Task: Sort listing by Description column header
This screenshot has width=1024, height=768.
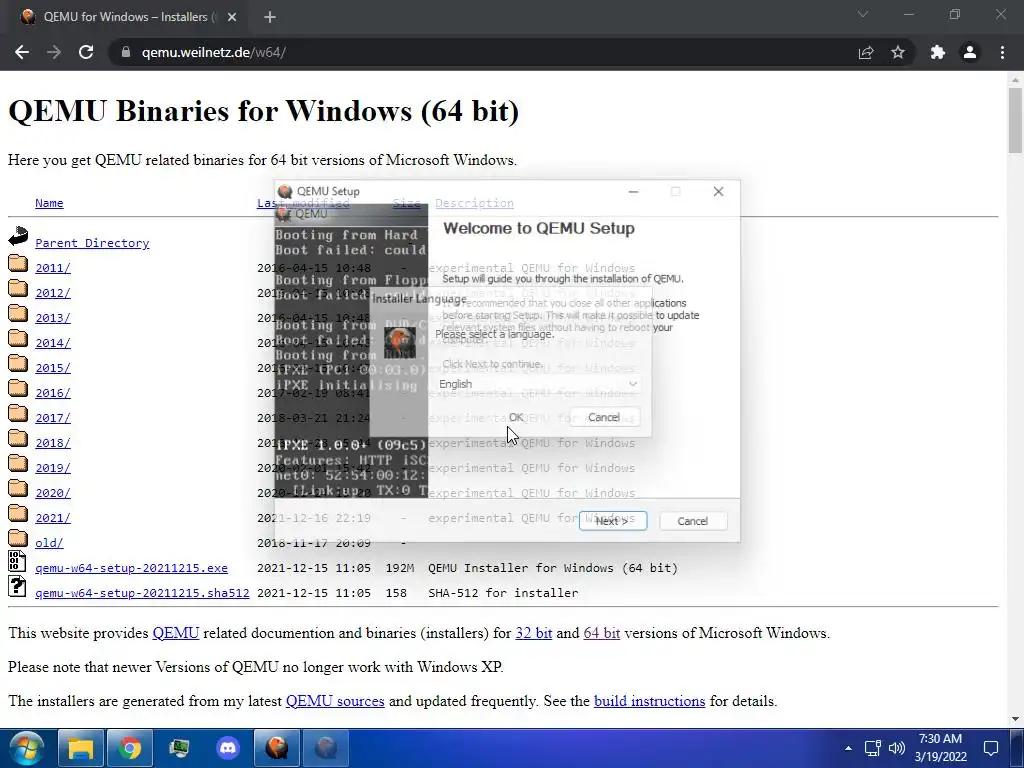Action: 474,203
